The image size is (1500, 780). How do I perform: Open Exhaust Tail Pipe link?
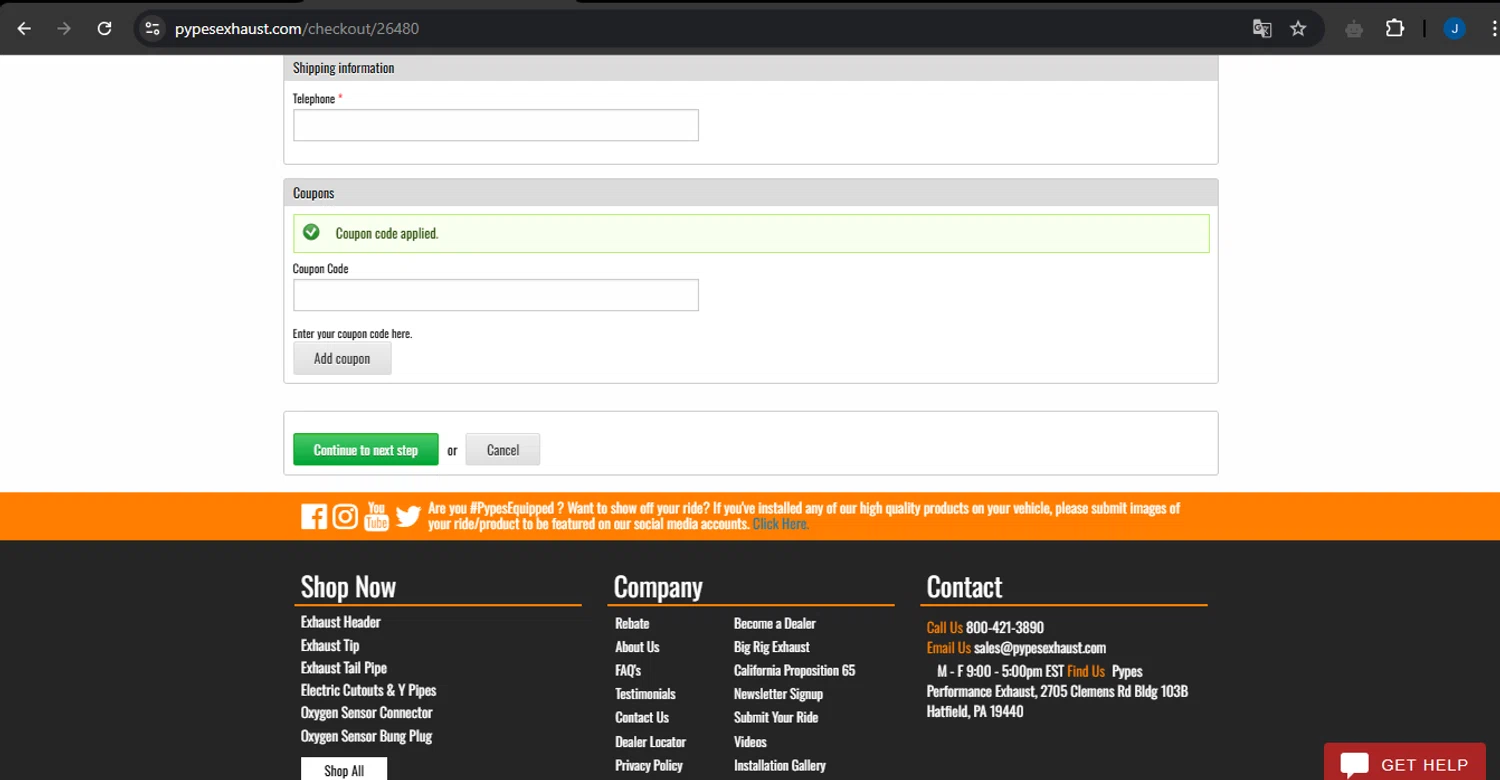(x=344, y=668)
